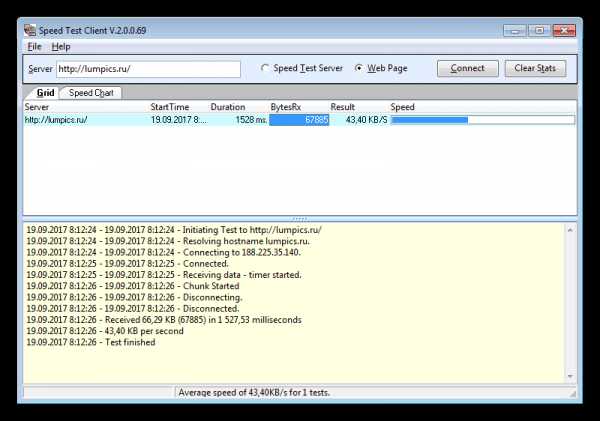Switch to the Speed Chart tab

91,93
